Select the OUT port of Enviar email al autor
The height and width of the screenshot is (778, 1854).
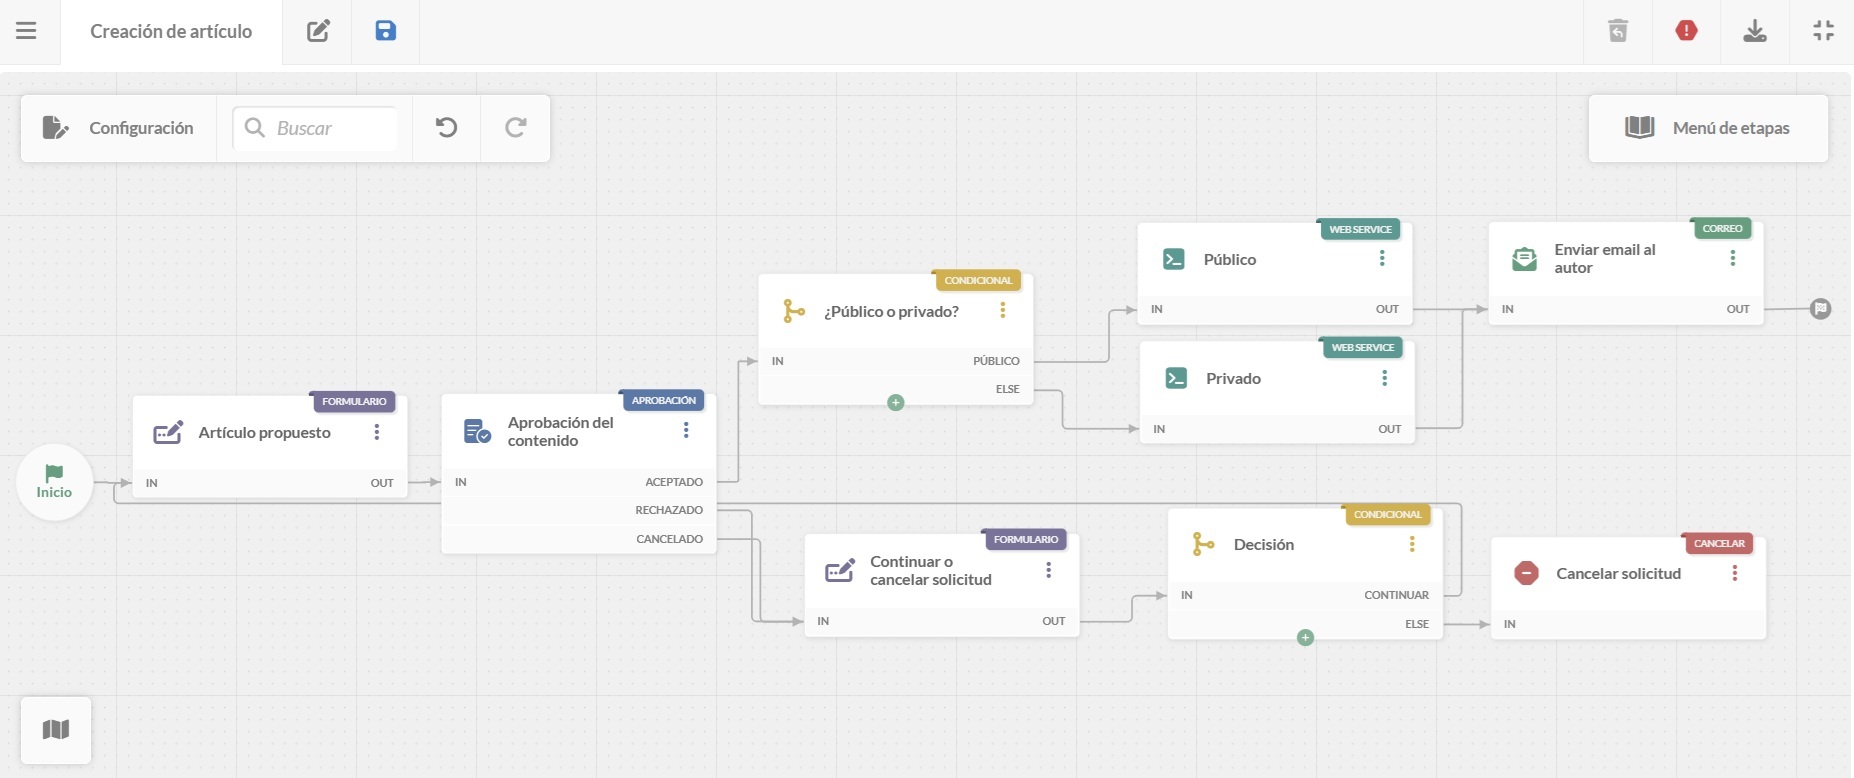point(1738,309)
